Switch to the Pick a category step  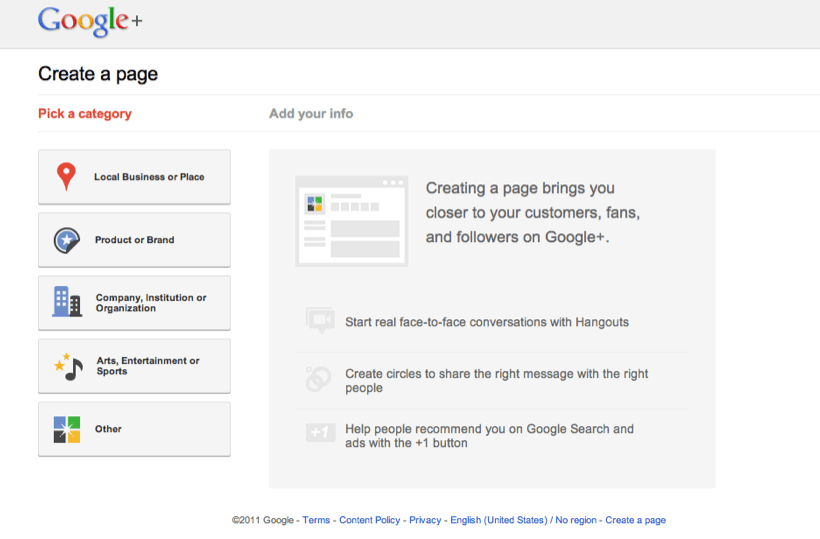pyautogui.click(x=85, y=114)
